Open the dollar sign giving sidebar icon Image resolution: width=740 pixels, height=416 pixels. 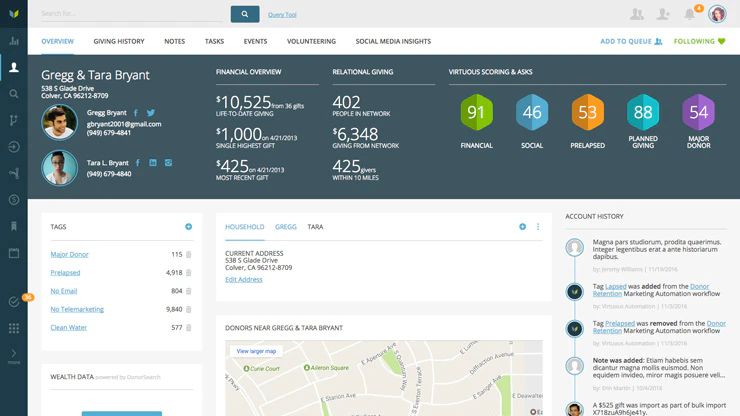coord(14,200)
